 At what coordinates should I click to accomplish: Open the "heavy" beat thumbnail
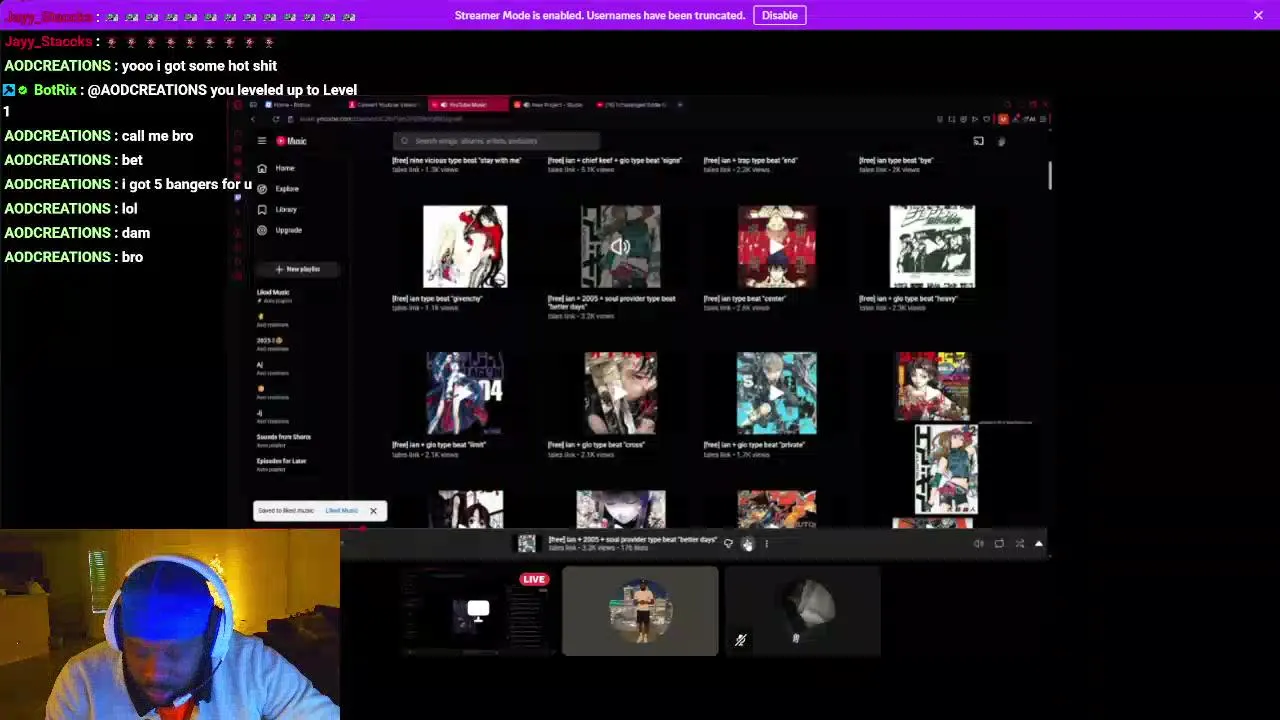tap(932, 247)
